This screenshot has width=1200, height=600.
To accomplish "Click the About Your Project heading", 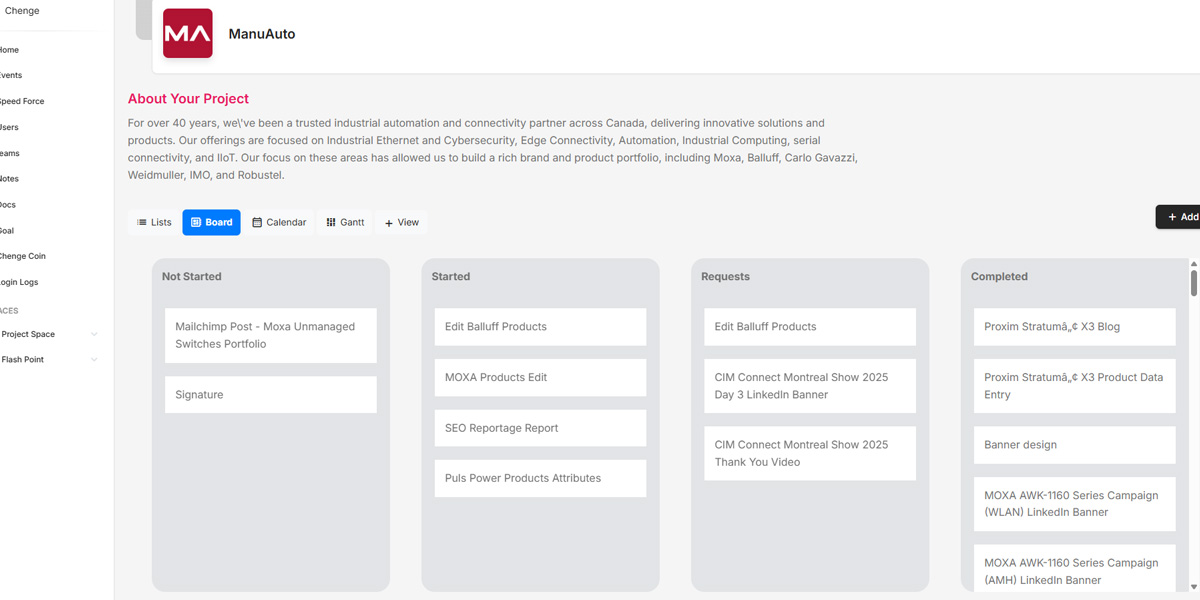I will pos(188,99).
